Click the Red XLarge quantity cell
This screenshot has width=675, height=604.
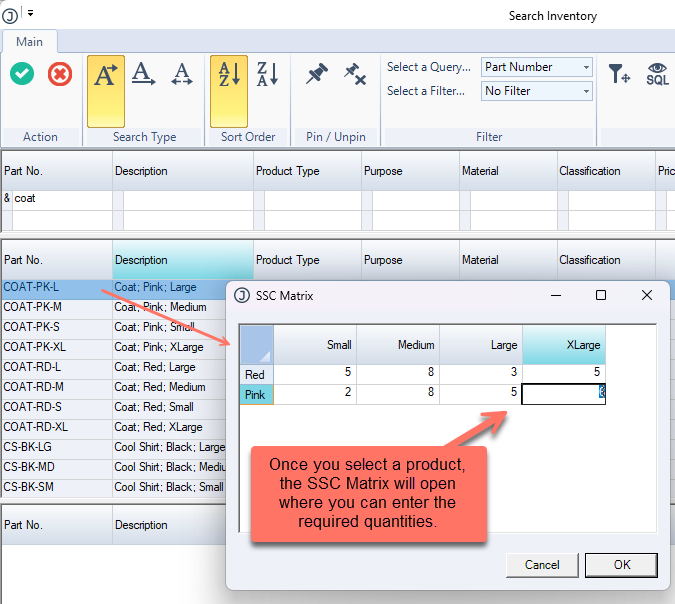pos(564,374)
